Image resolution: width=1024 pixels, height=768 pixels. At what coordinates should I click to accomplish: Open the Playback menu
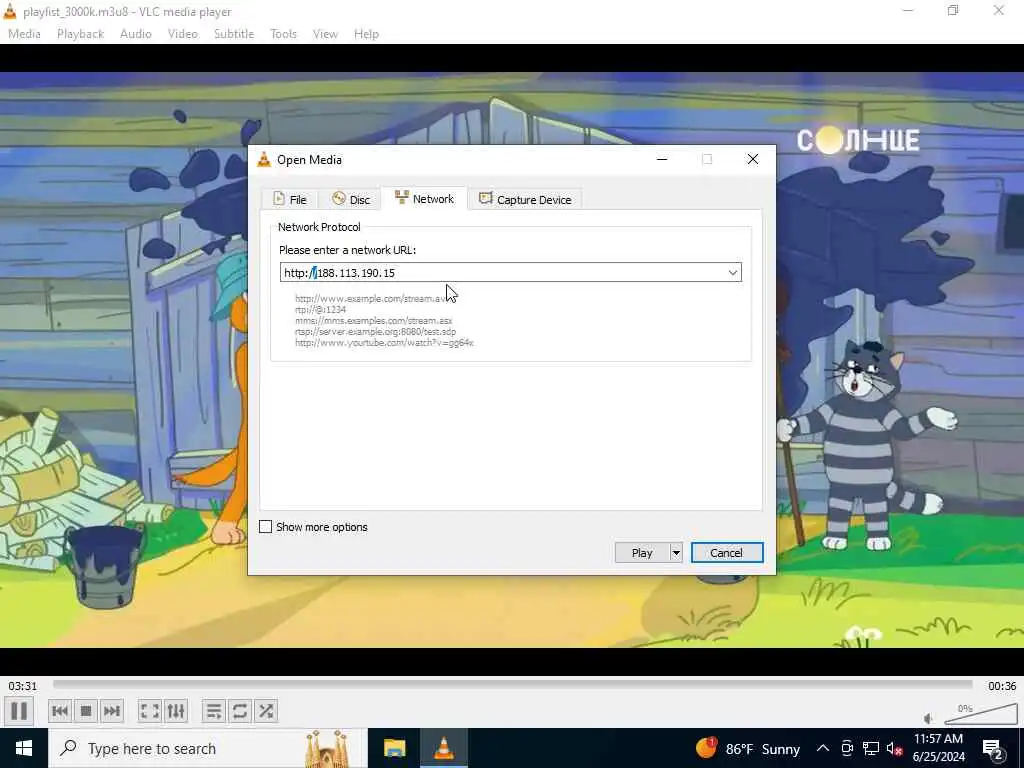pyautogui.click(x=80, y=34)
